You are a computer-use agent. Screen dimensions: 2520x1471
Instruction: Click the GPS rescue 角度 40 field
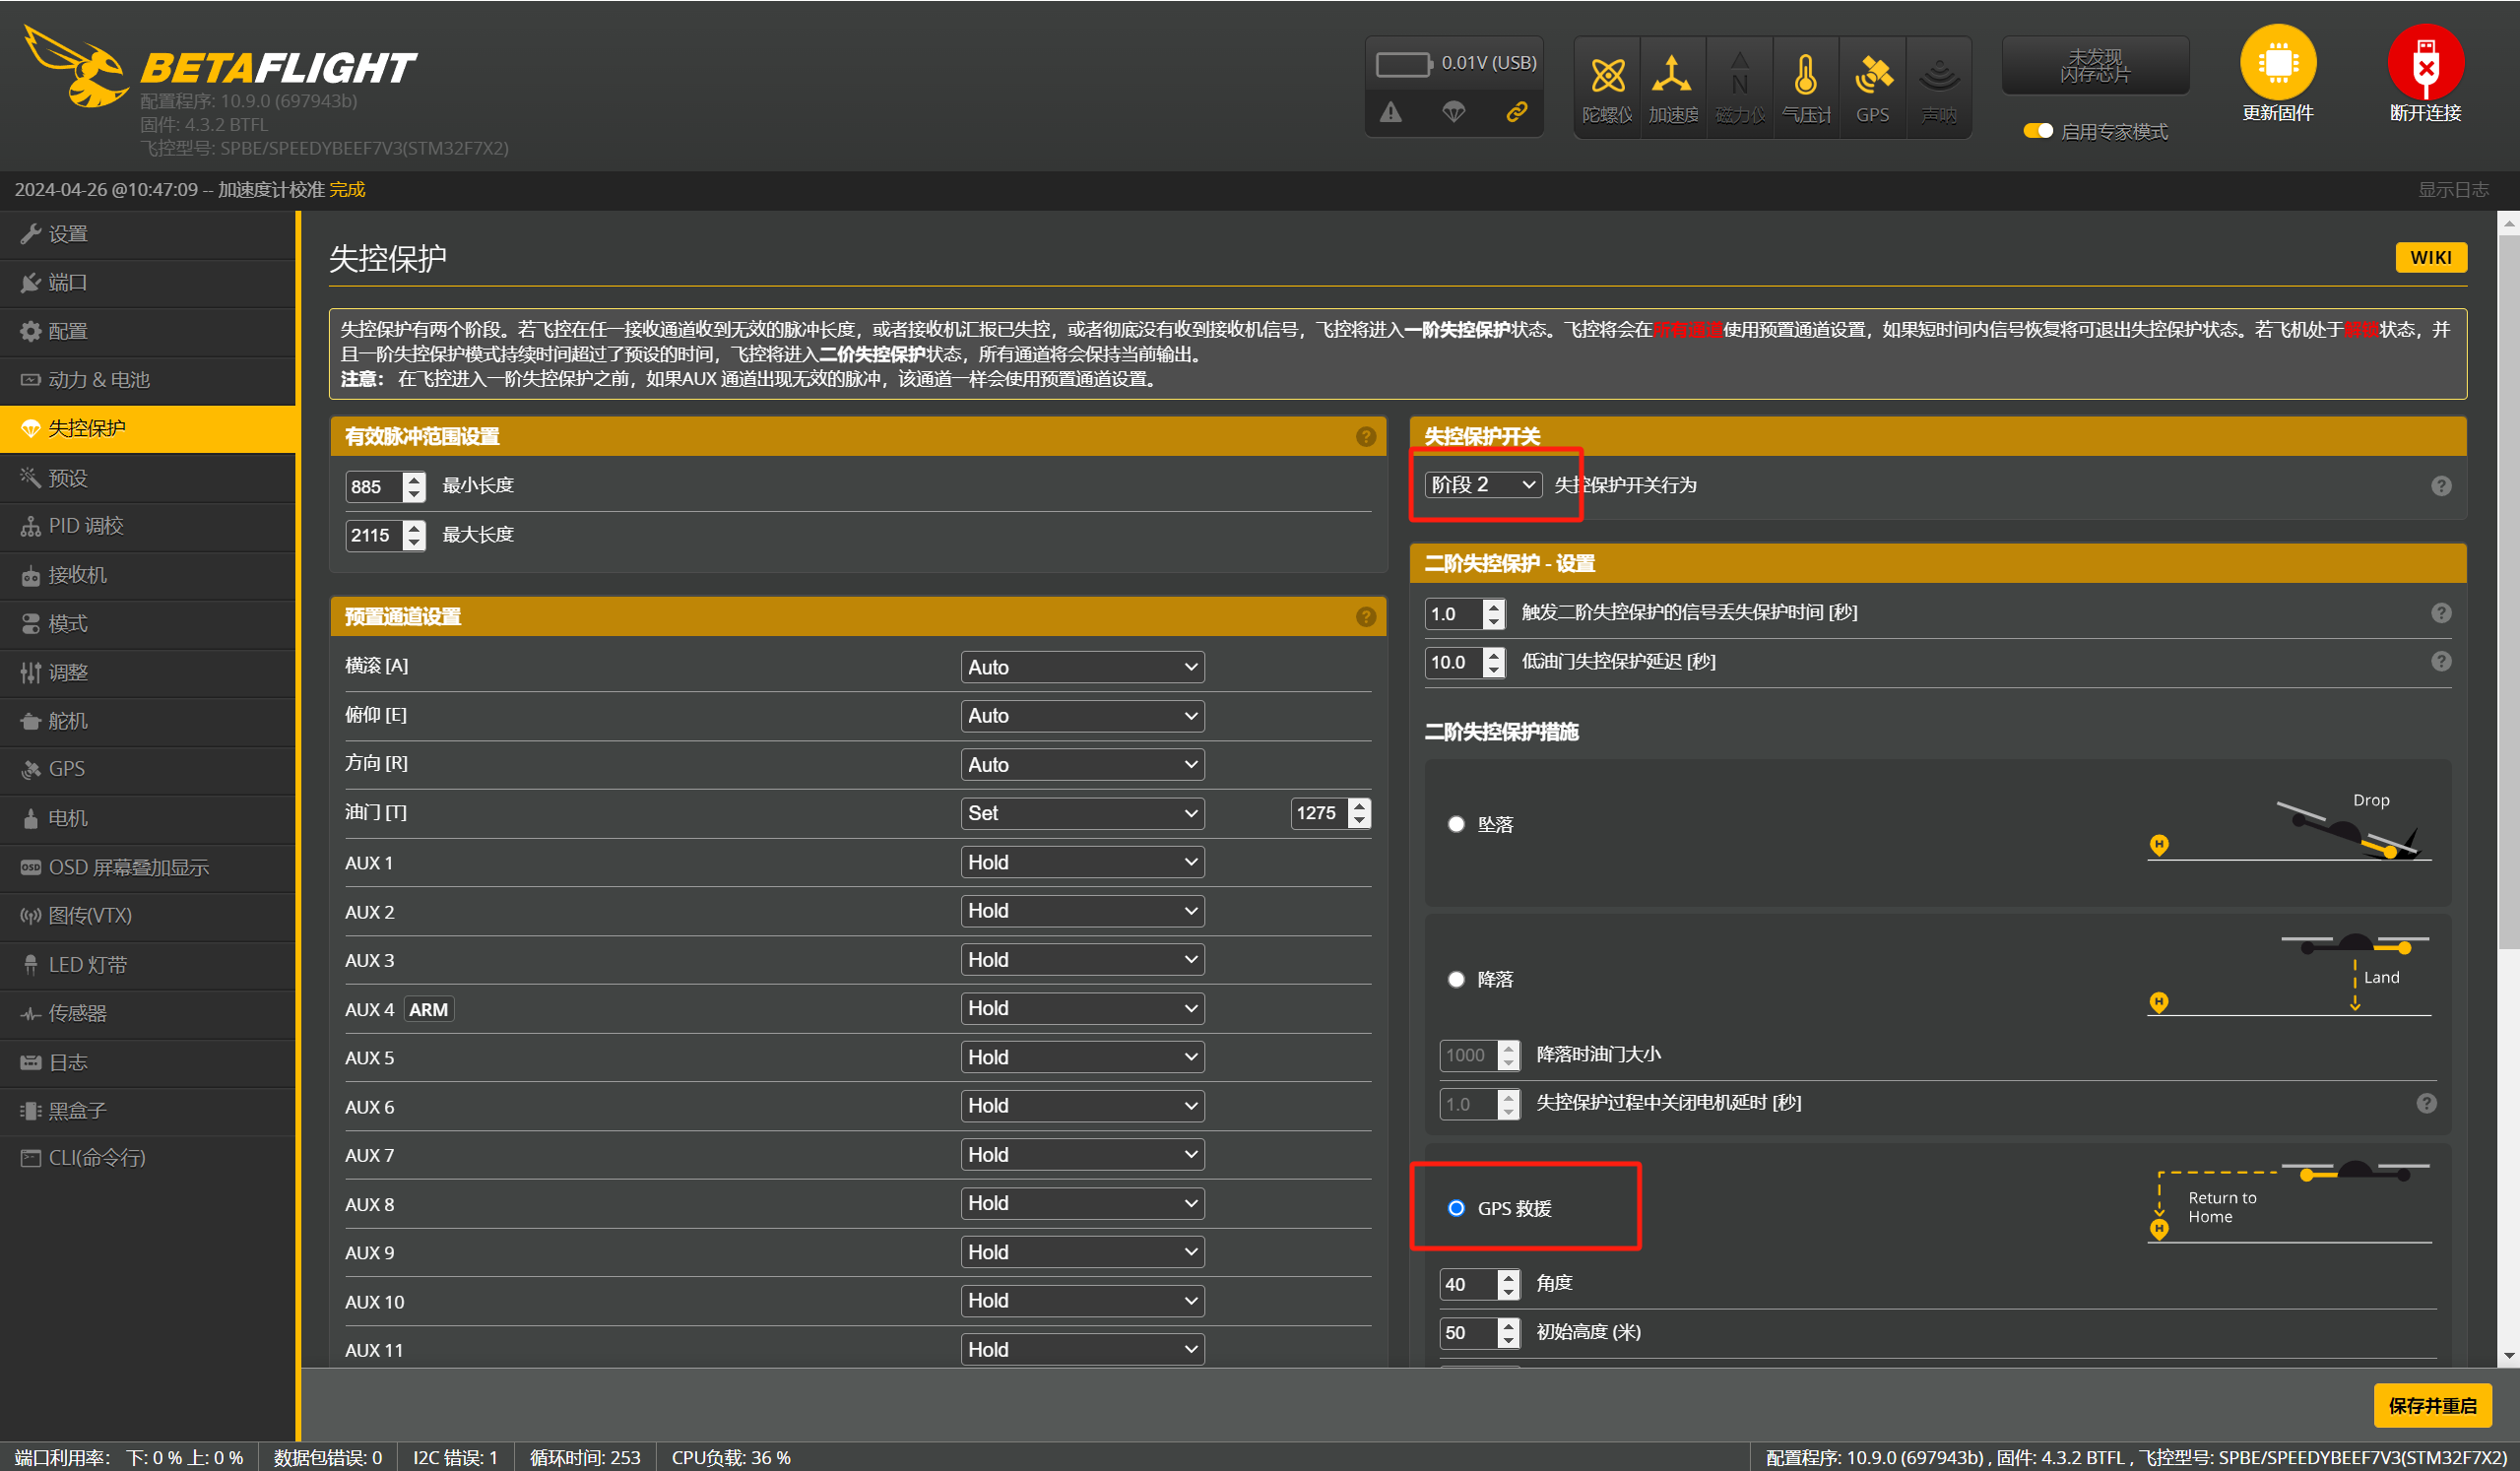pos(1479,1284)
